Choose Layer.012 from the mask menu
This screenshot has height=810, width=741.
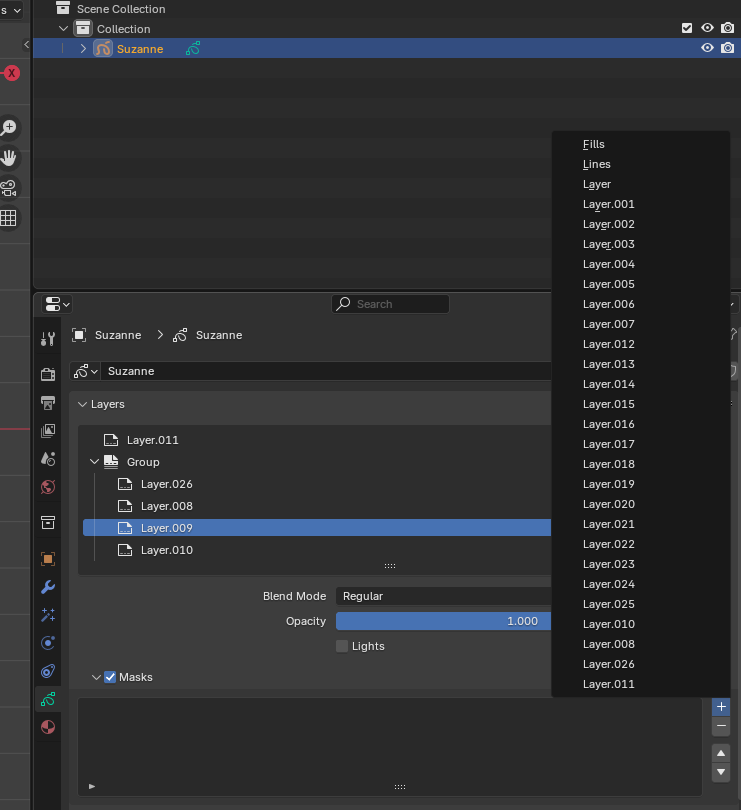click(x=641, y=344)
